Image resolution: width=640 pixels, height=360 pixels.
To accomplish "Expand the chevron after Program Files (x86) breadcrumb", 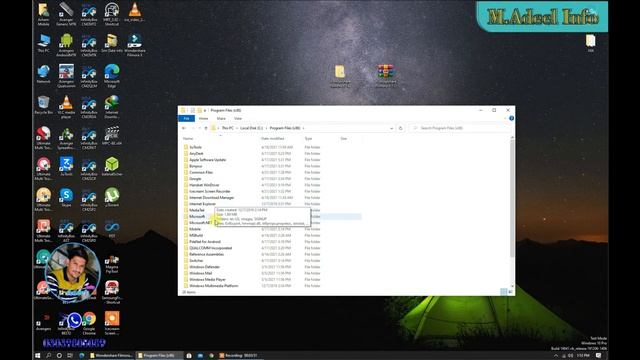I will click(x=303, y=128).
